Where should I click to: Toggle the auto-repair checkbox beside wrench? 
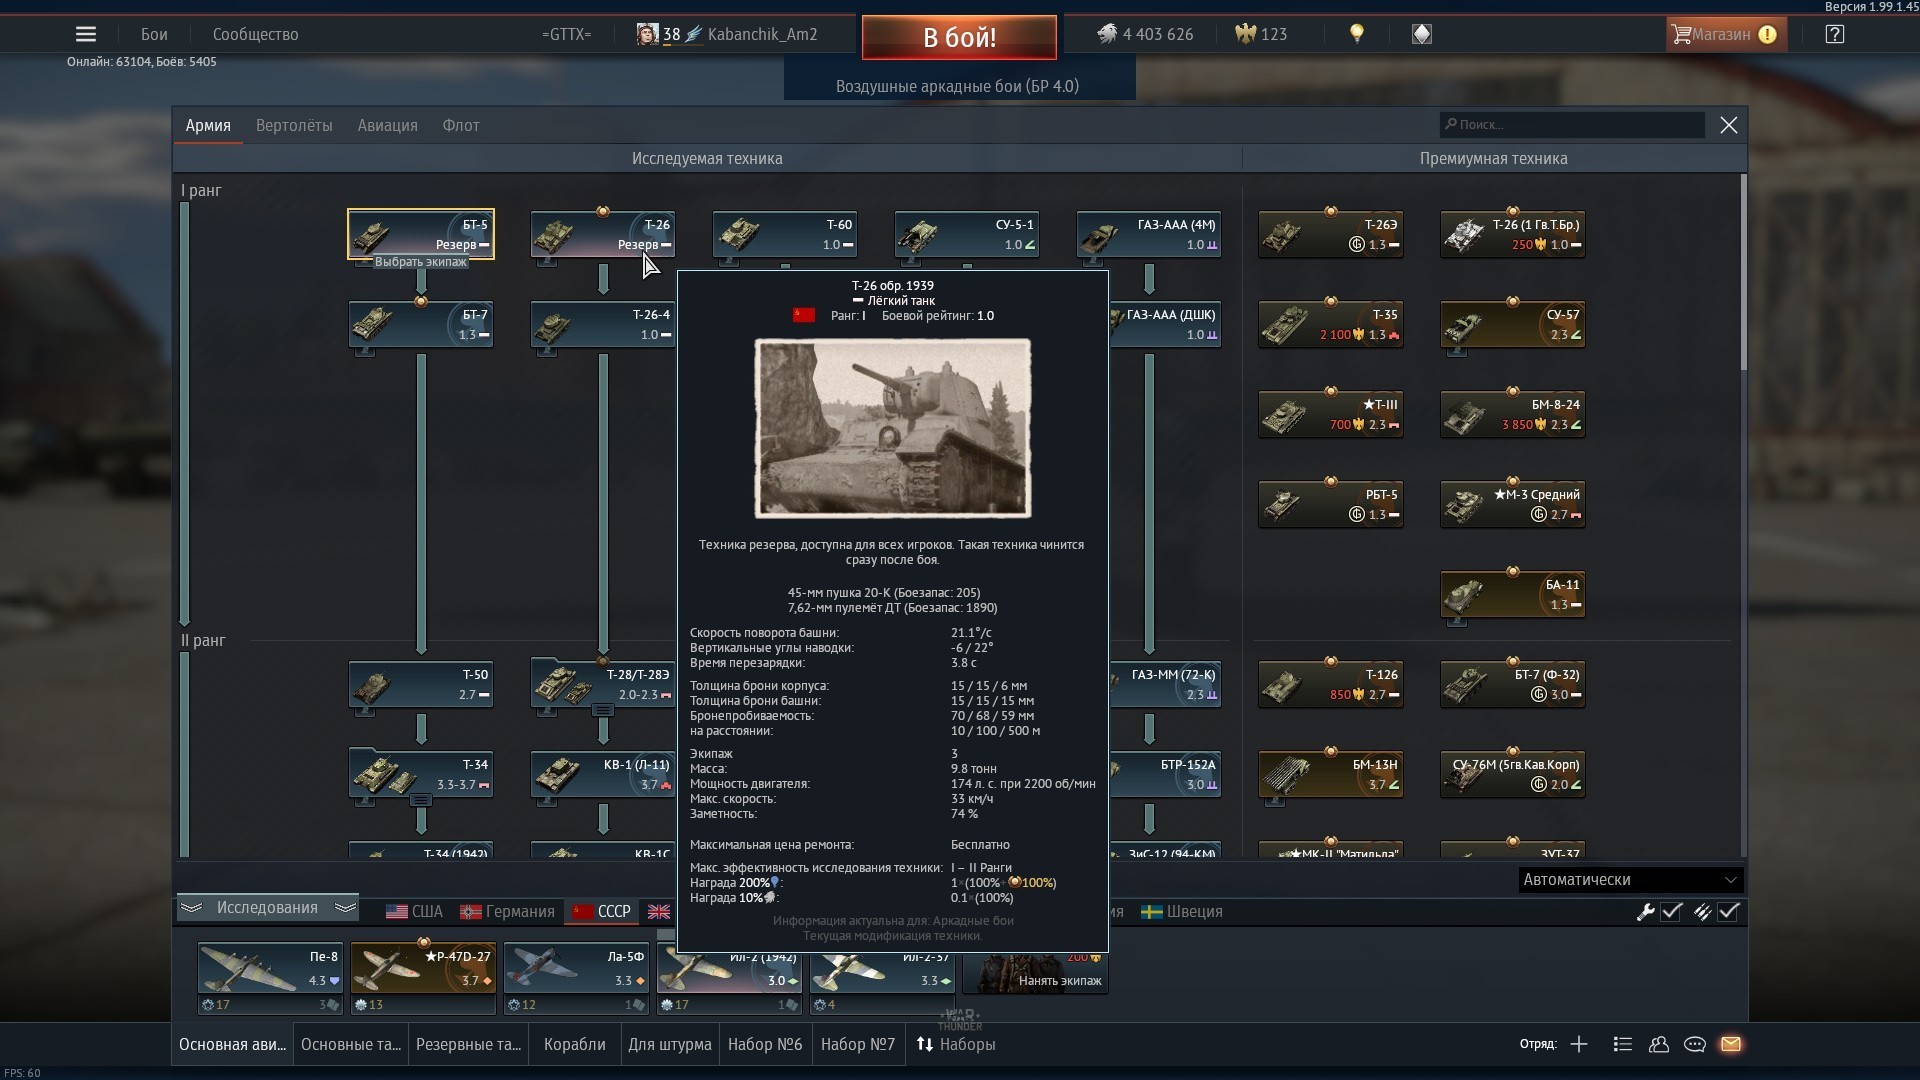pyautogui.click(x=1671, y=912)
